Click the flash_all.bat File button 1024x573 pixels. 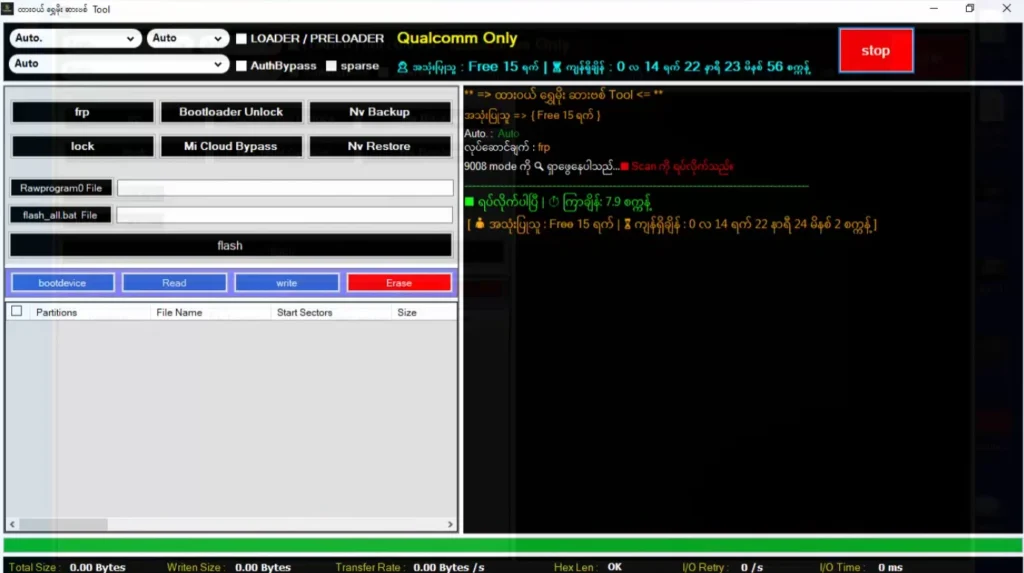pos(60,215)
